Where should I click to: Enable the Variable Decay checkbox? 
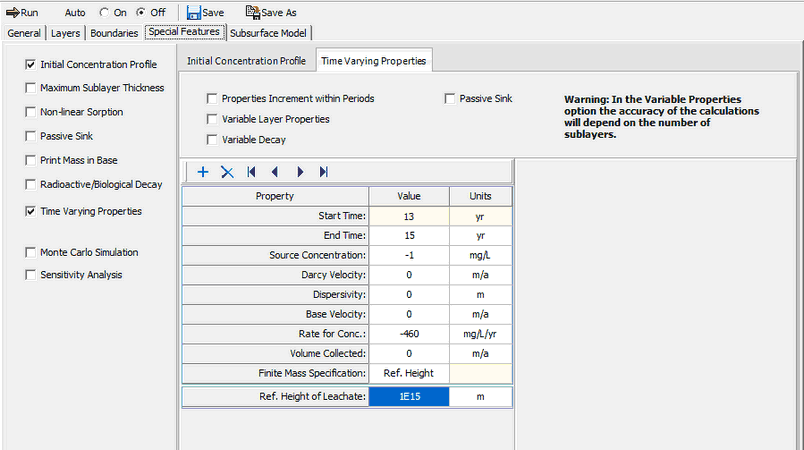tap(212, 140)
